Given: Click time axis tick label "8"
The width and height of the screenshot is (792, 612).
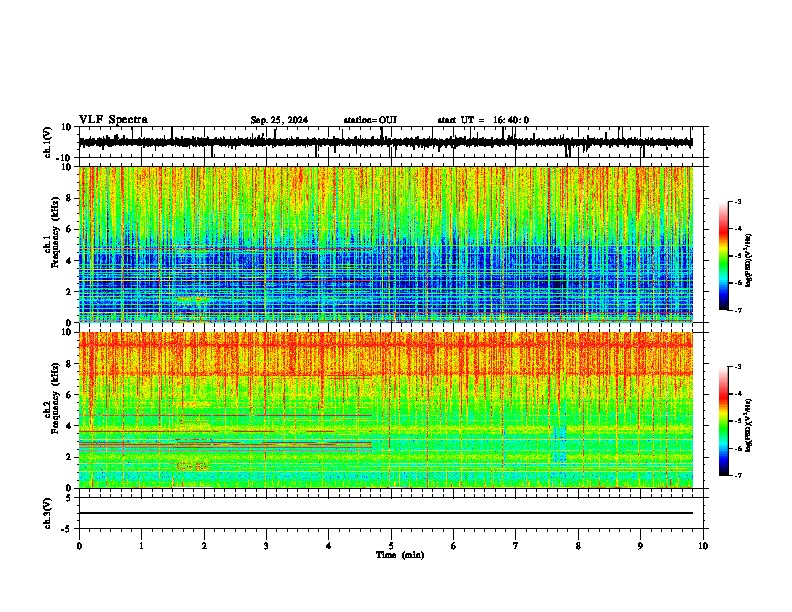Looking at the screenshot, I should pyautogui.click(x=578, y=546).
